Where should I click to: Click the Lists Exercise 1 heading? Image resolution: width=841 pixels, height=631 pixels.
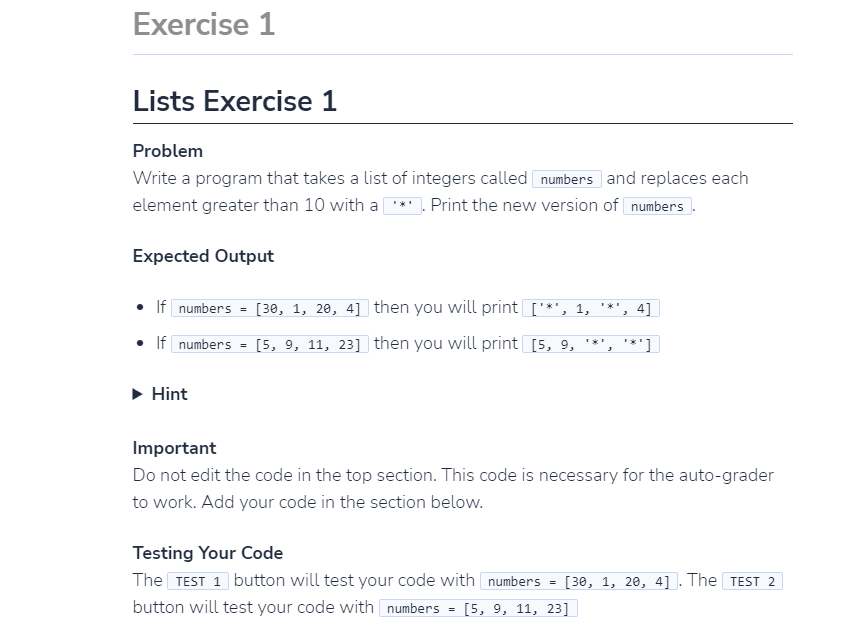(x=235, y=101)
